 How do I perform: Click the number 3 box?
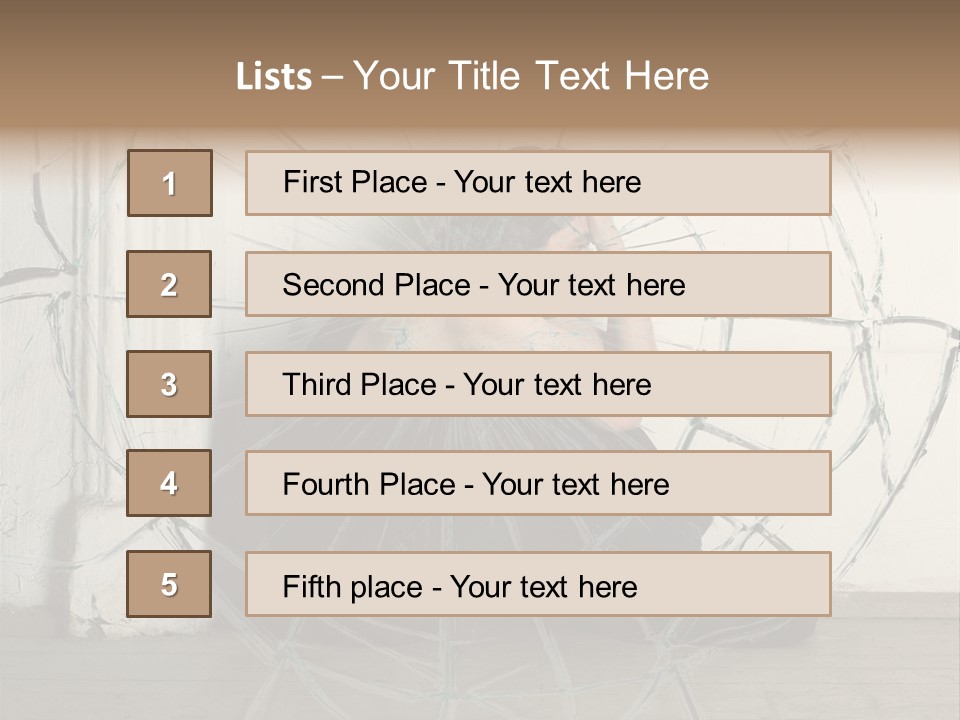coord(169,384)
